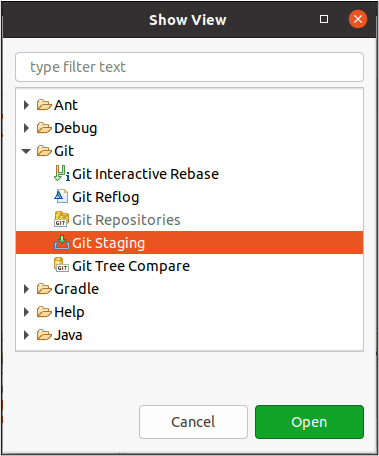
Task: Click the Git Staging download icon
Action: pos(62,243)
